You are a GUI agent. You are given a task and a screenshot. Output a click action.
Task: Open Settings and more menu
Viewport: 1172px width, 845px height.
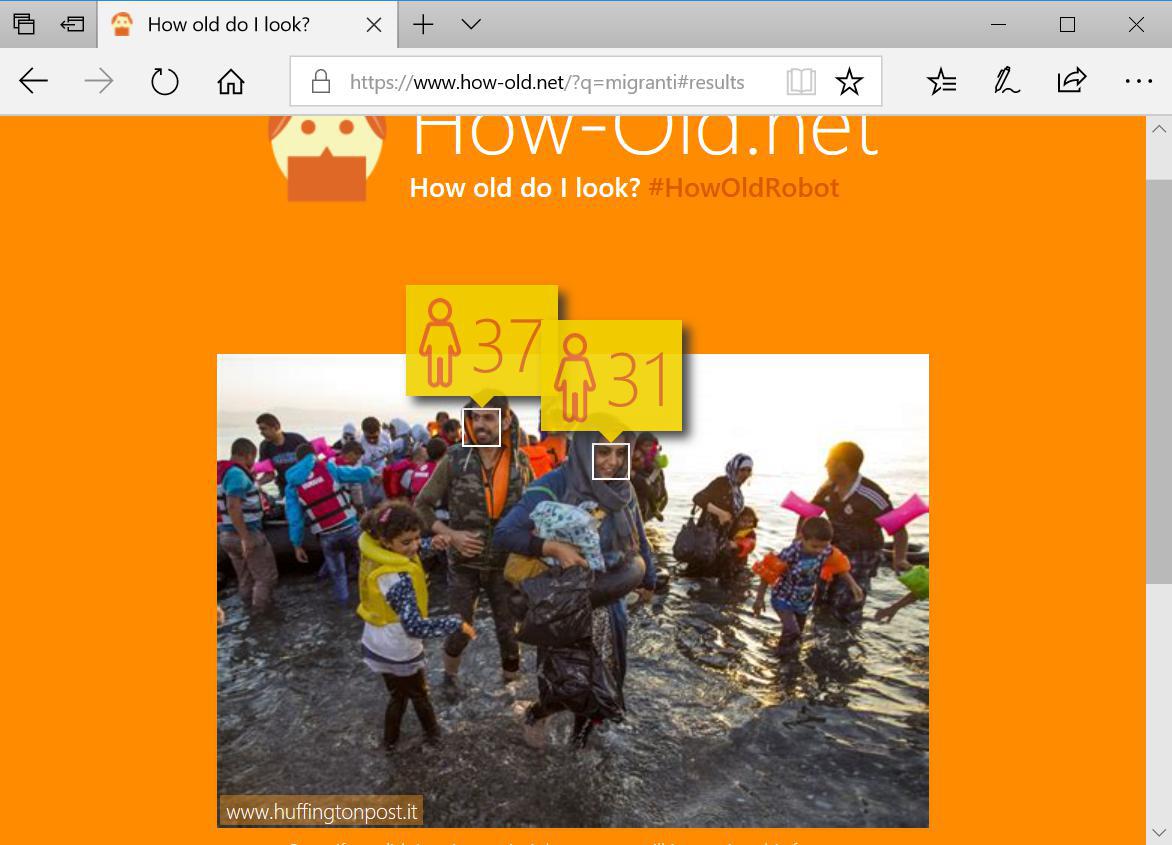(1138, 81)
